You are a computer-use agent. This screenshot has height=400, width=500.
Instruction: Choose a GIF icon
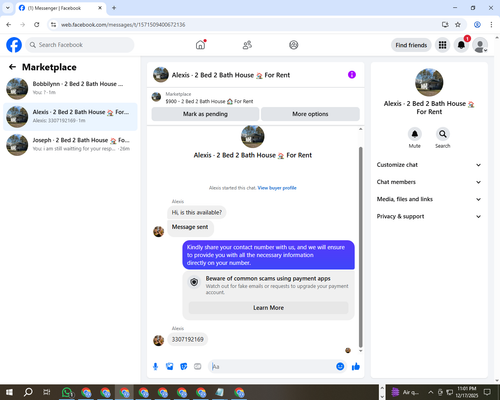(x=198, y=367)
